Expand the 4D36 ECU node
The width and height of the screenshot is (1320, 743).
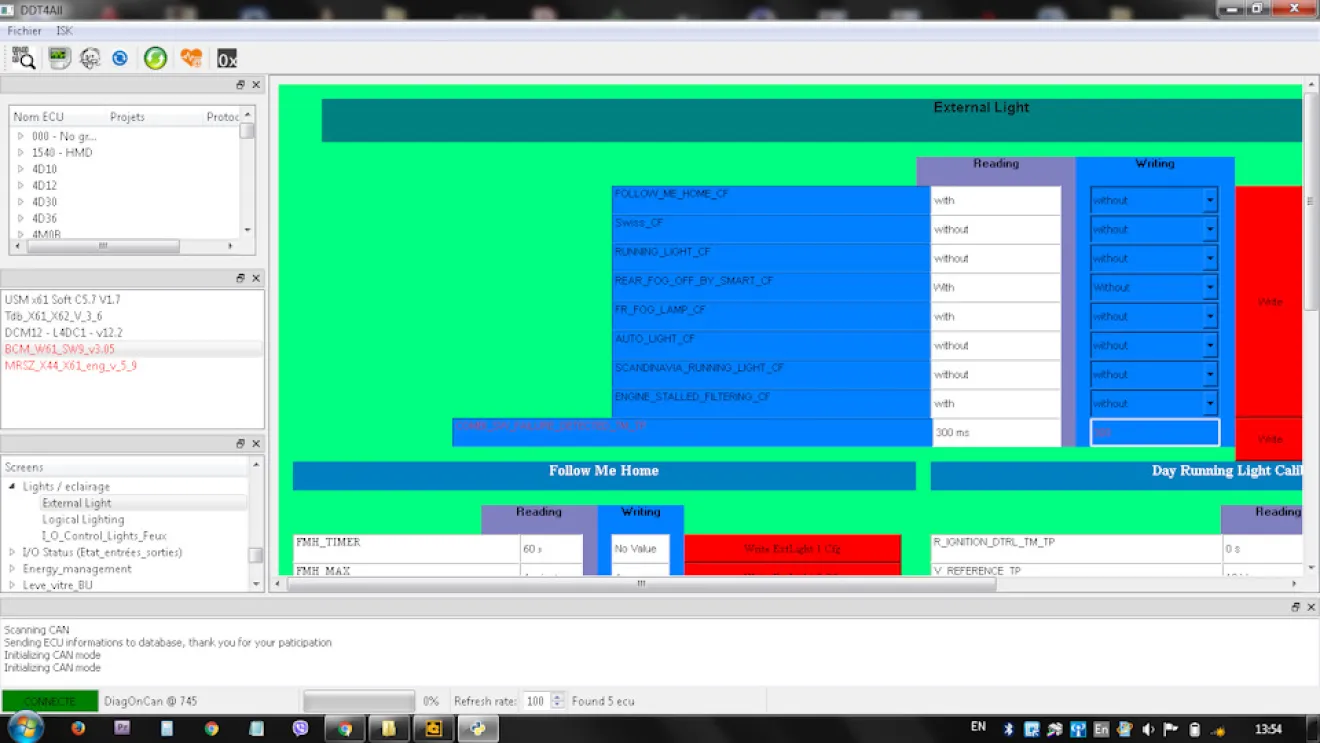click(x=21, y=218)
